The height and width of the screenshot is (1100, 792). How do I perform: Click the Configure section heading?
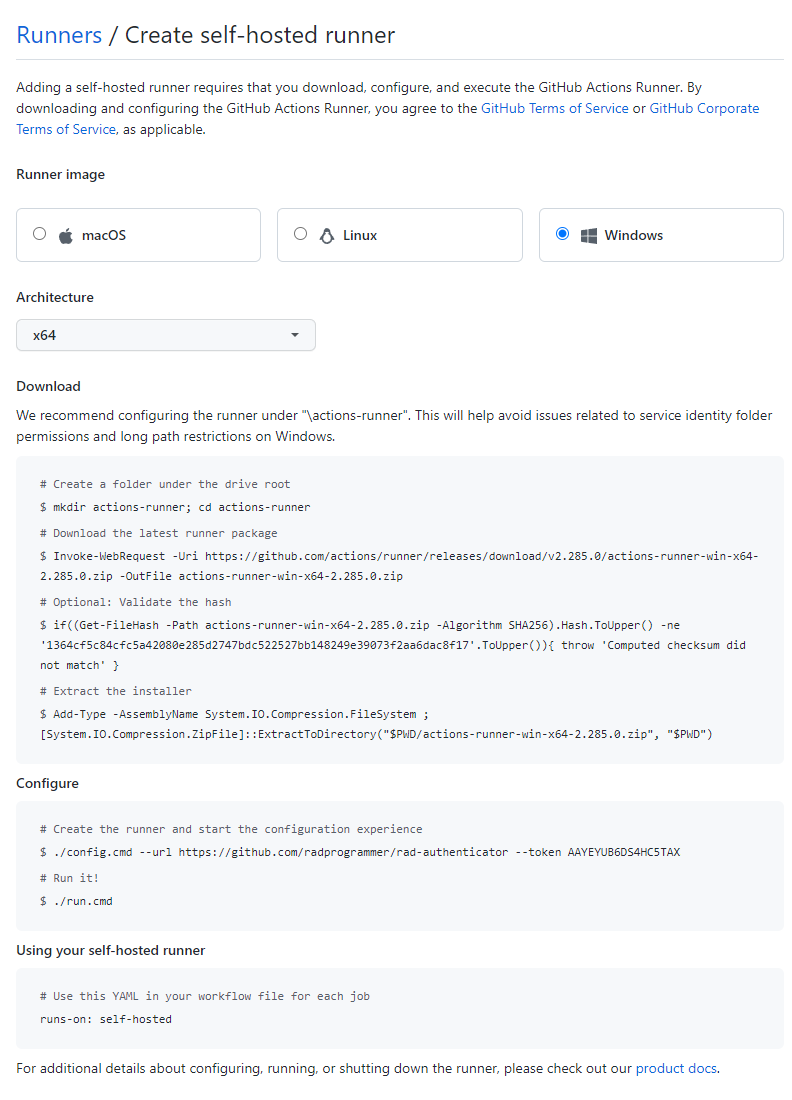(x=46, y=783)
